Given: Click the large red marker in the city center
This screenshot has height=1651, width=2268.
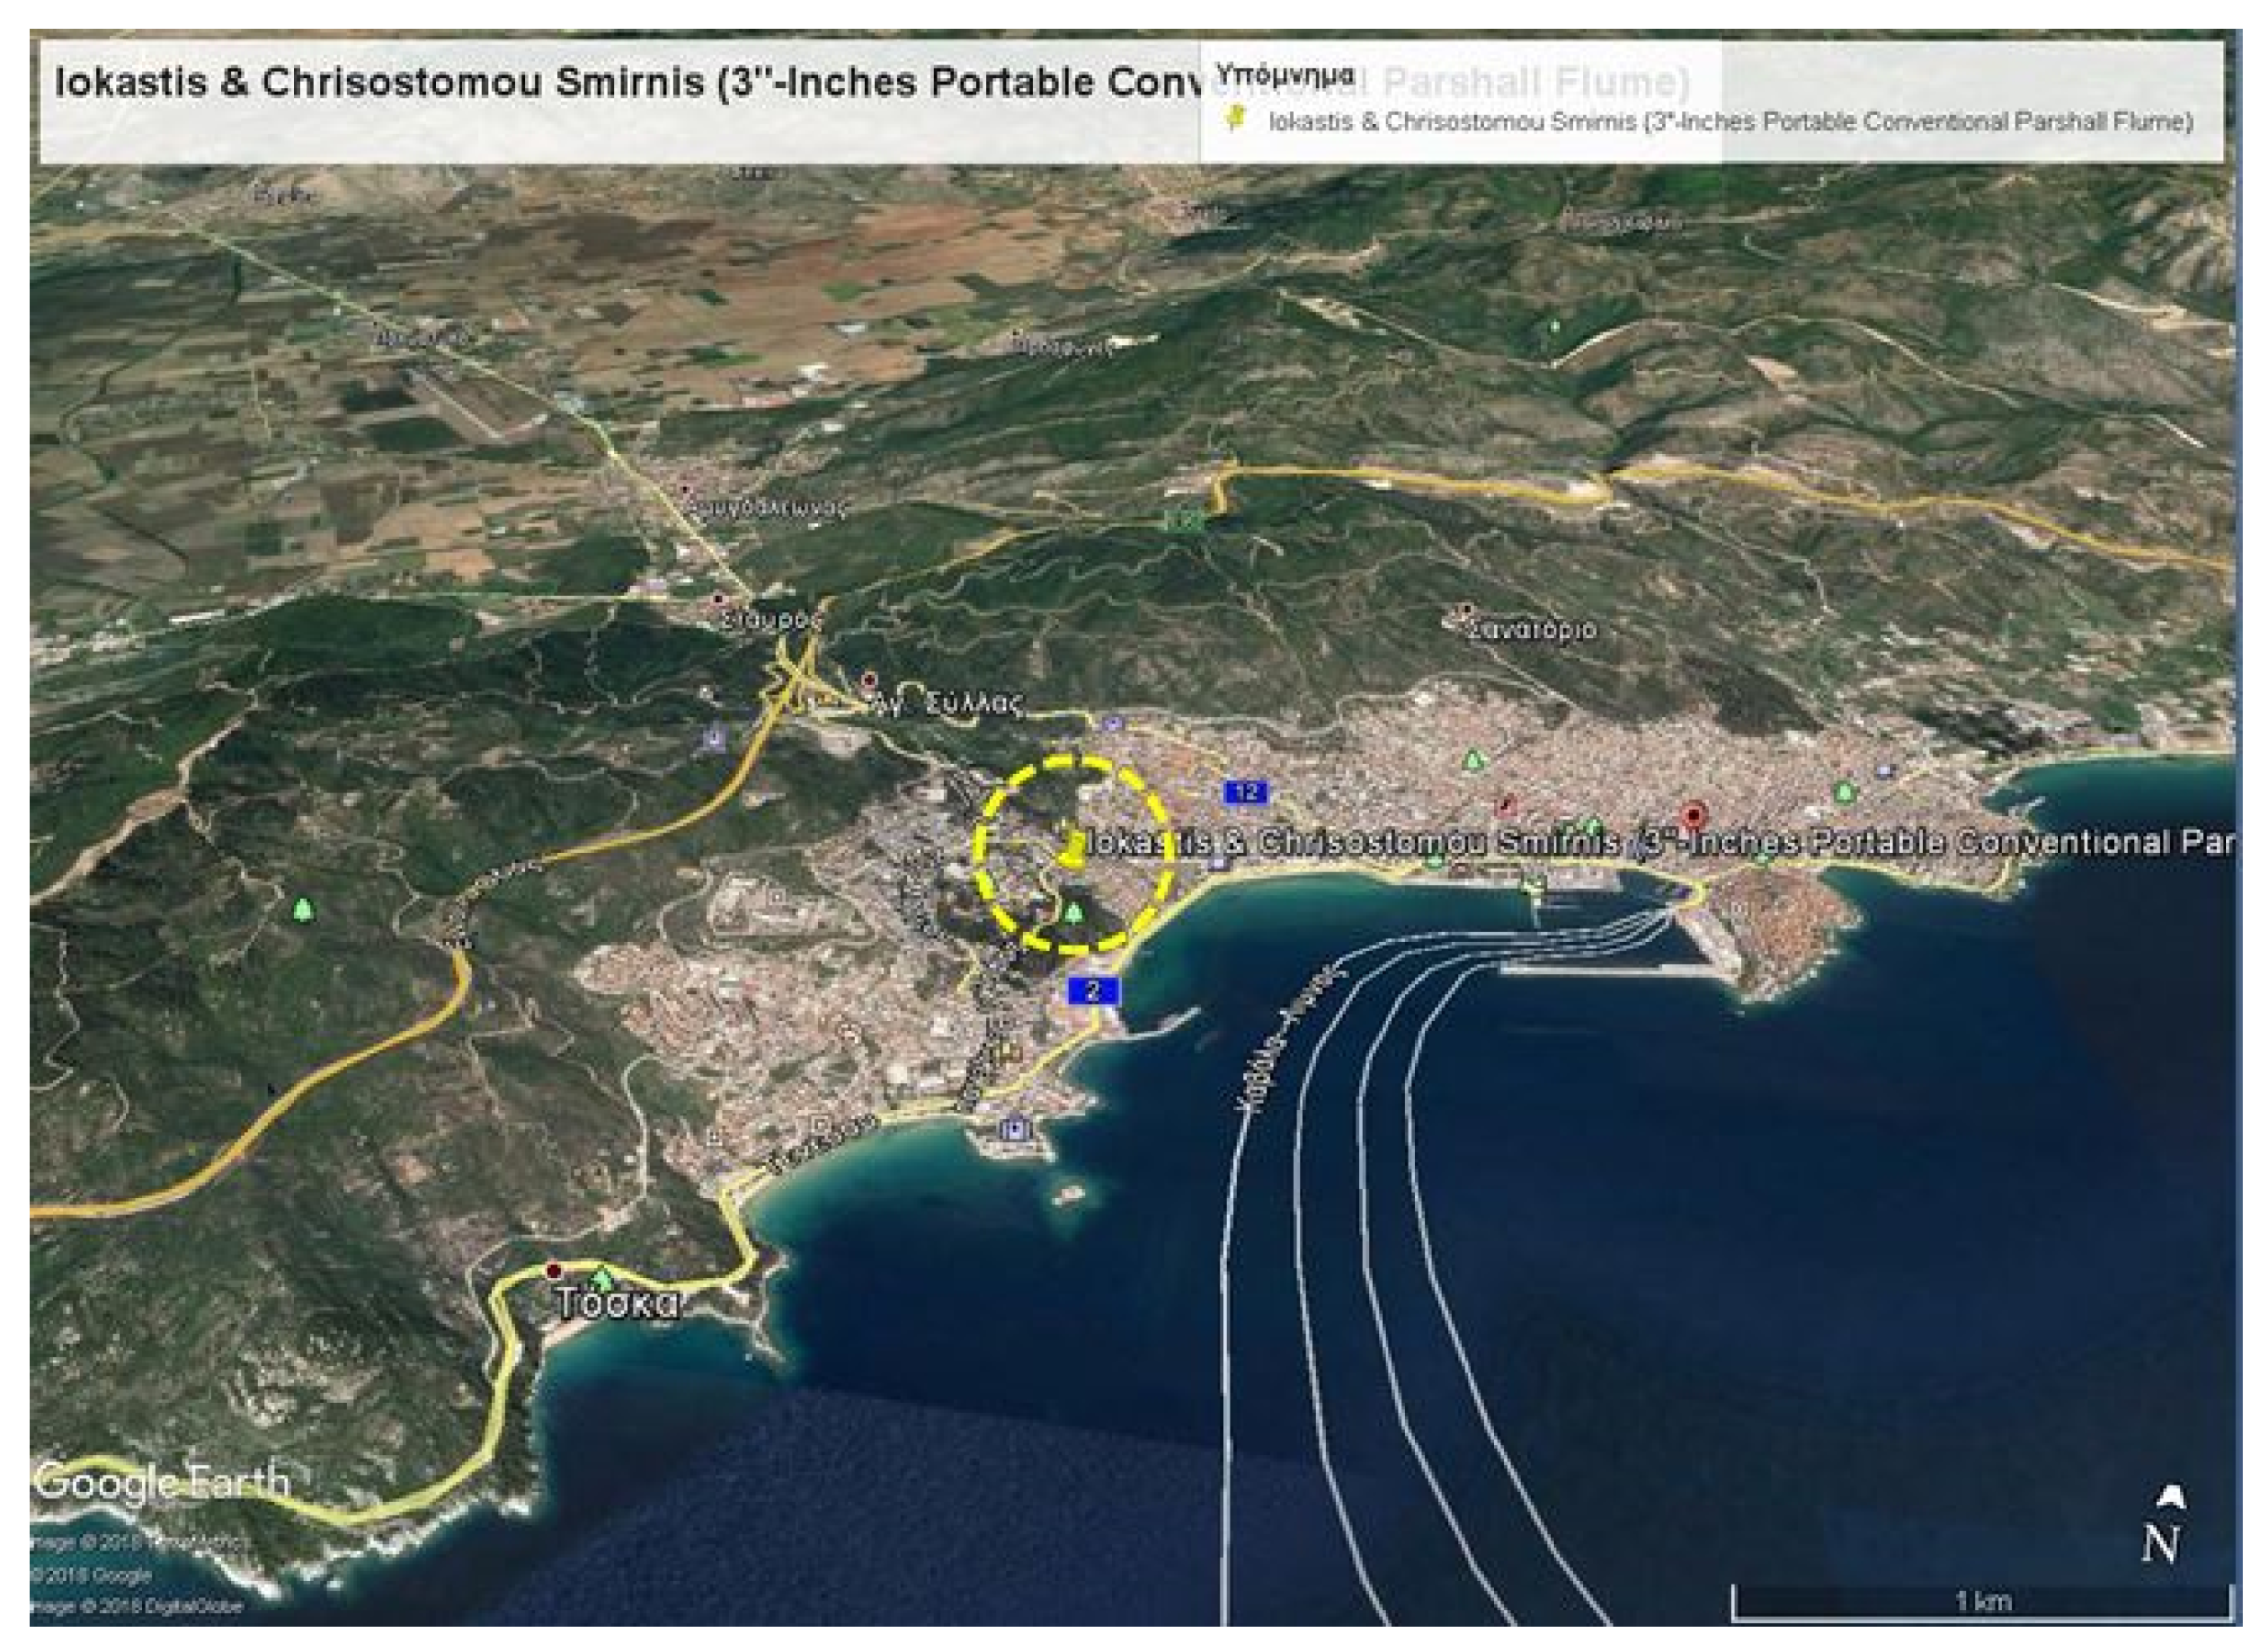Looking at the screenshot, I should coord(1692,816).
